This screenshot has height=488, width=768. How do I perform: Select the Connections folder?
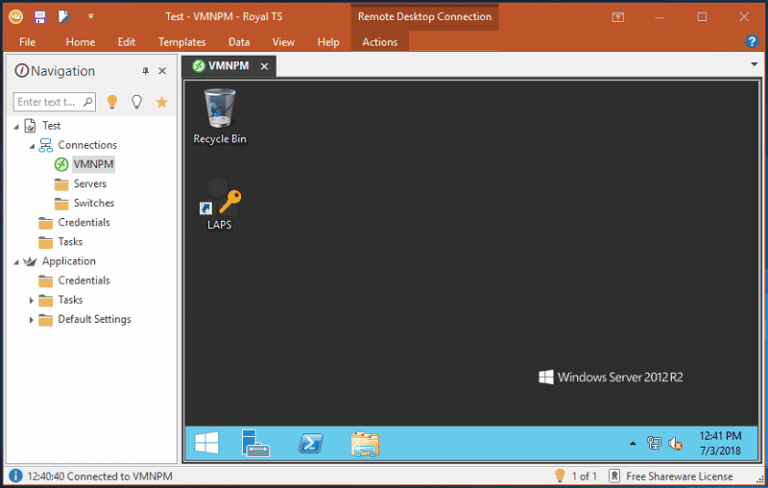87,145
